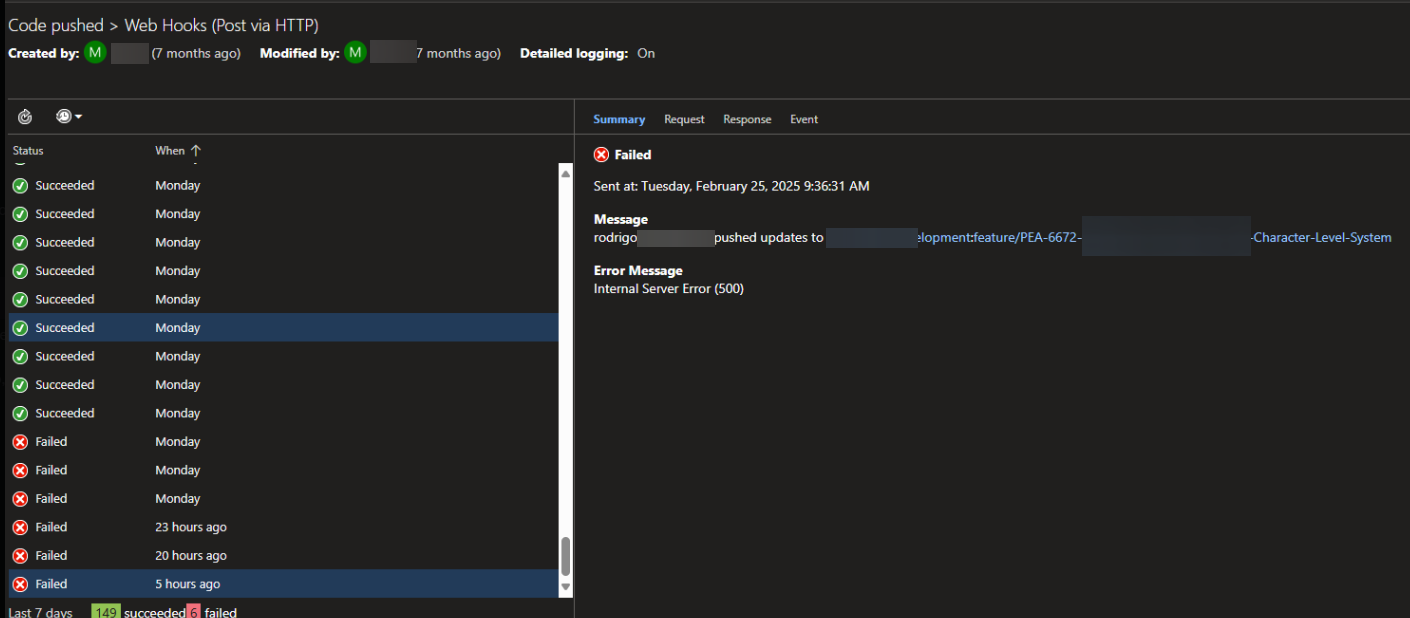Viewport: 1410px width, 618px height.
Task: Show the Event tab
Action: point(803,120)
